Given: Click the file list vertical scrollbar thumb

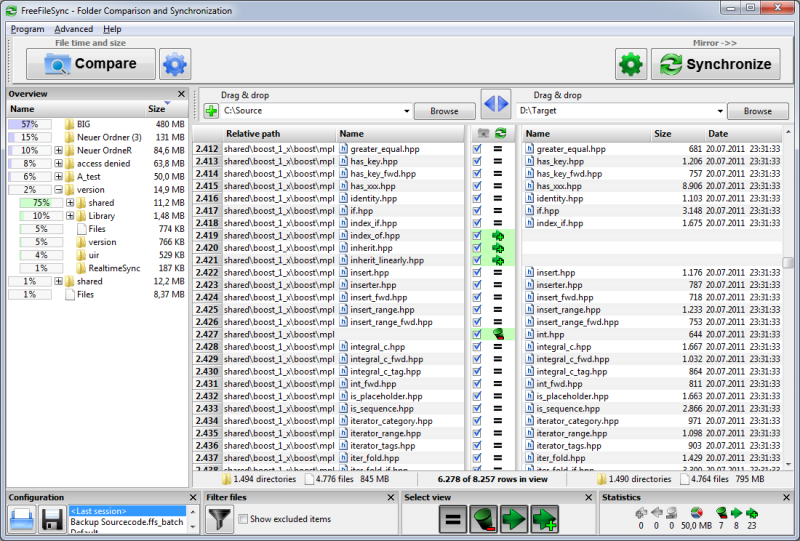Looking at the screenshot, I should pos(788,262).
